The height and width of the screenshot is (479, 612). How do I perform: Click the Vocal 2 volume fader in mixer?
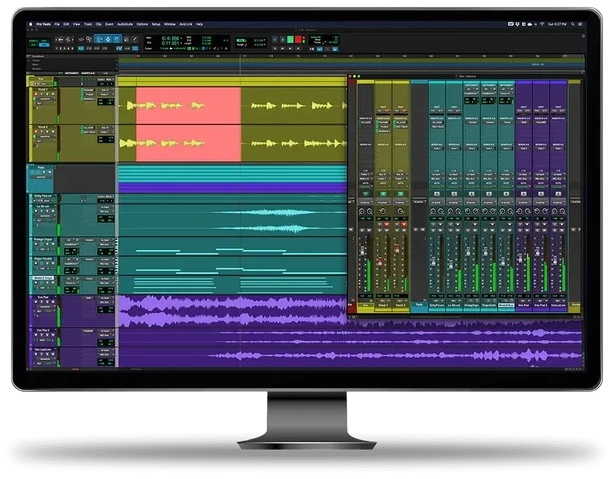[x=397, y=249]
